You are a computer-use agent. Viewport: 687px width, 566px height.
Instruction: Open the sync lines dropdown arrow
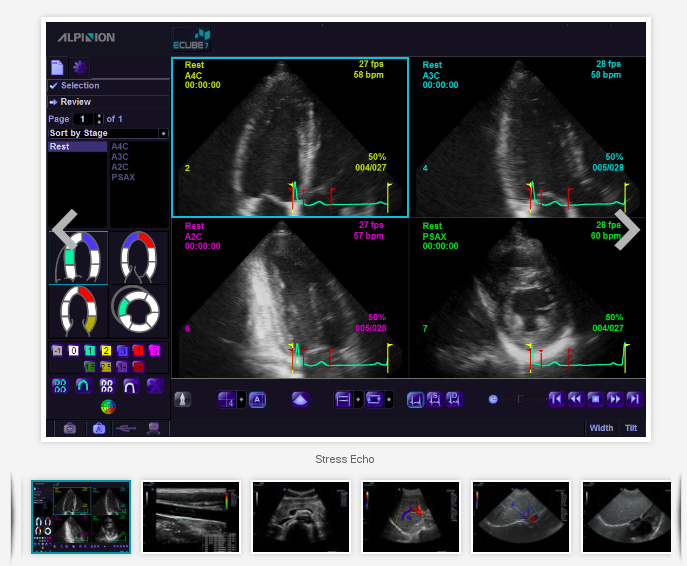point(358,400)
